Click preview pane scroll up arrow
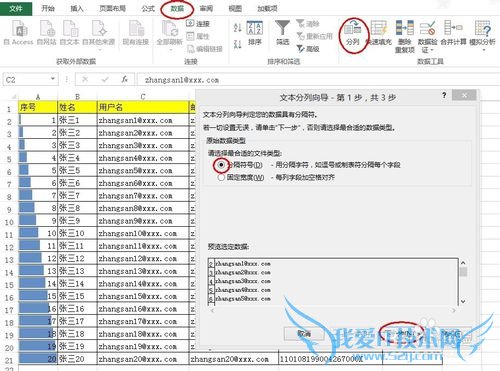 463,263
